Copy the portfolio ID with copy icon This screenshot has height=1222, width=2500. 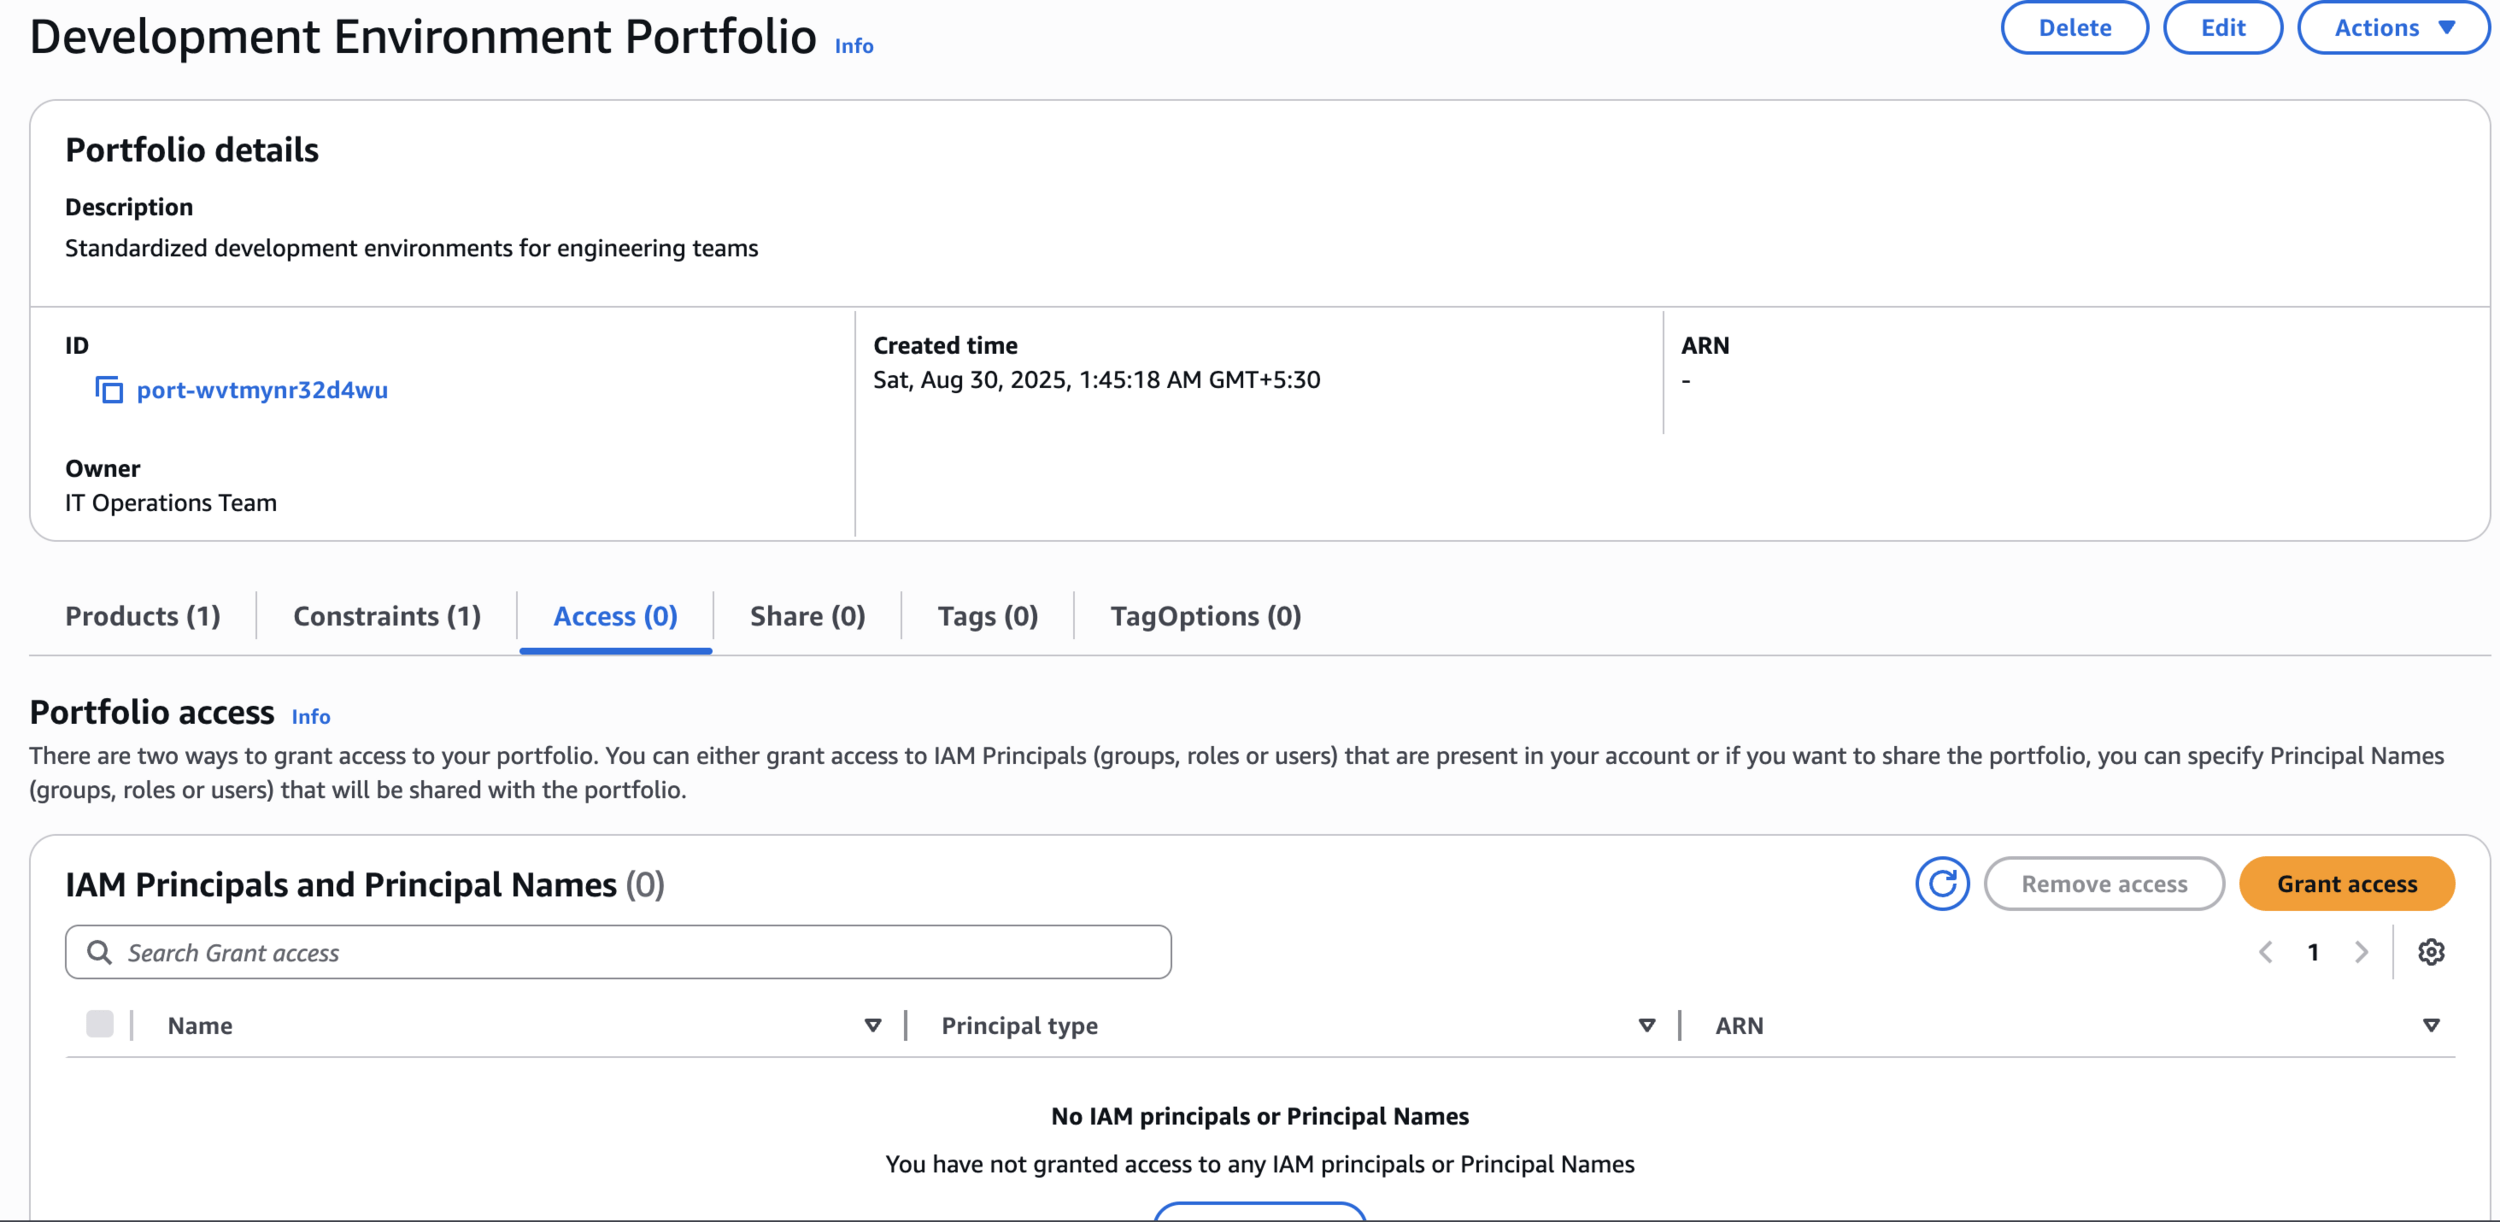(109, 390)
